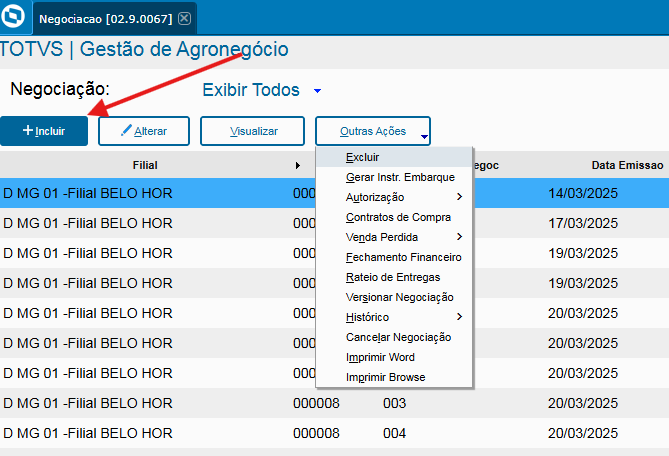The height and width of the screenshot is (456, 669).
Task: Select Fechamento Financeiro menu item
Action: [x=394, y=258]
